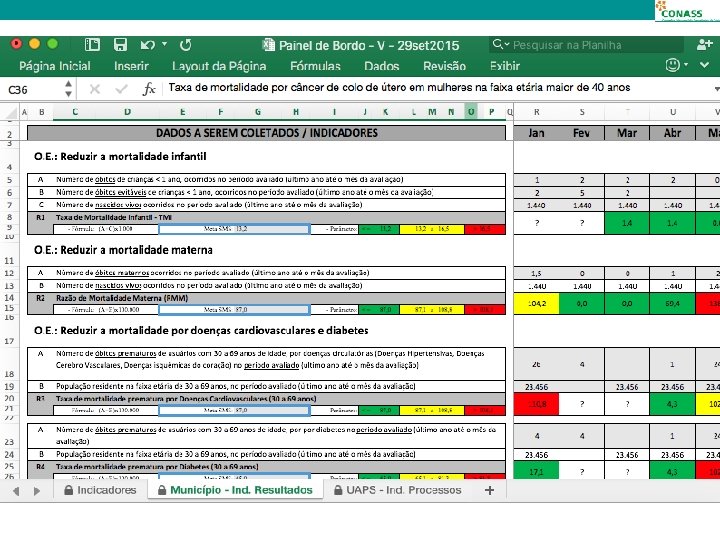Open the Página Inicial ribbon tab

coord(55,66)
